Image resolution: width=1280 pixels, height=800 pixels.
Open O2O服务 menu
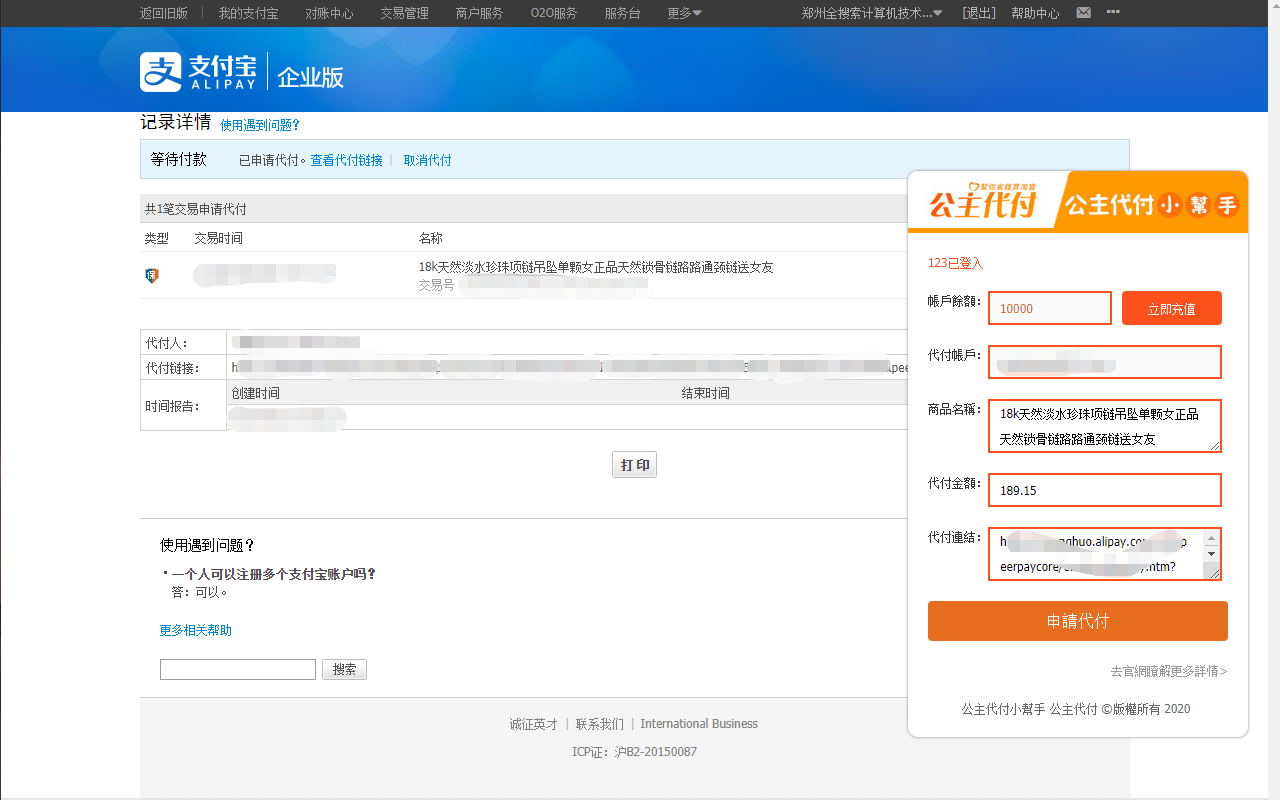[x=554, y=13]
